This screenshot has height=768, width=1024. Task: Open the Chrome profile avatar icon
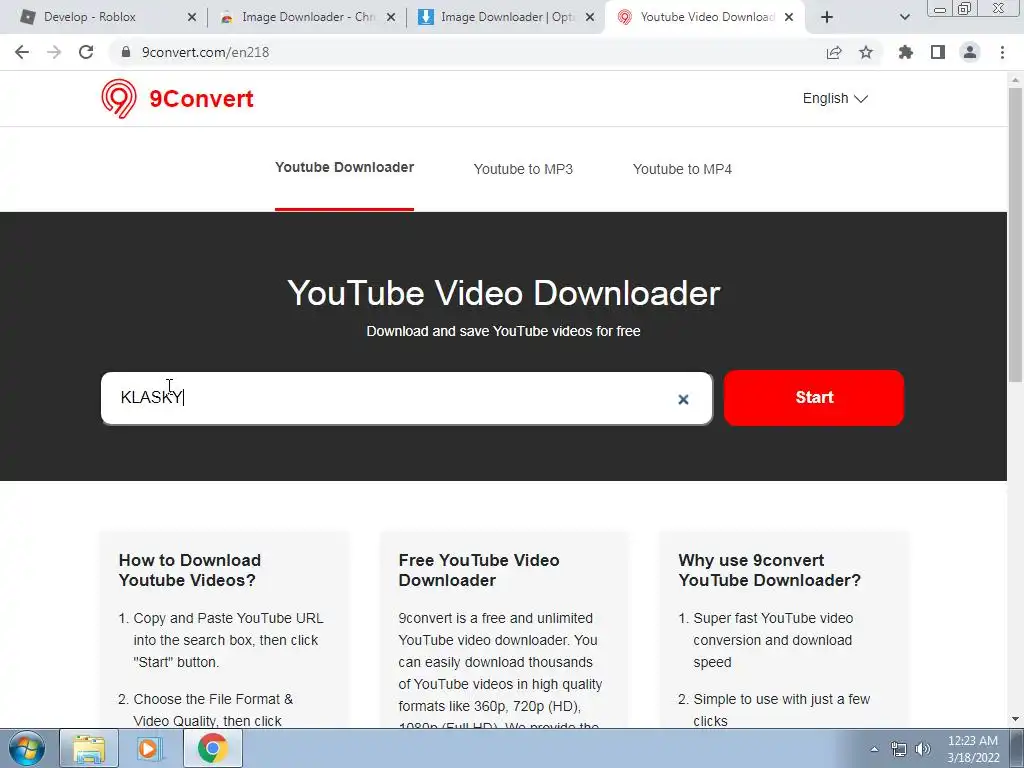pos(970,52)
